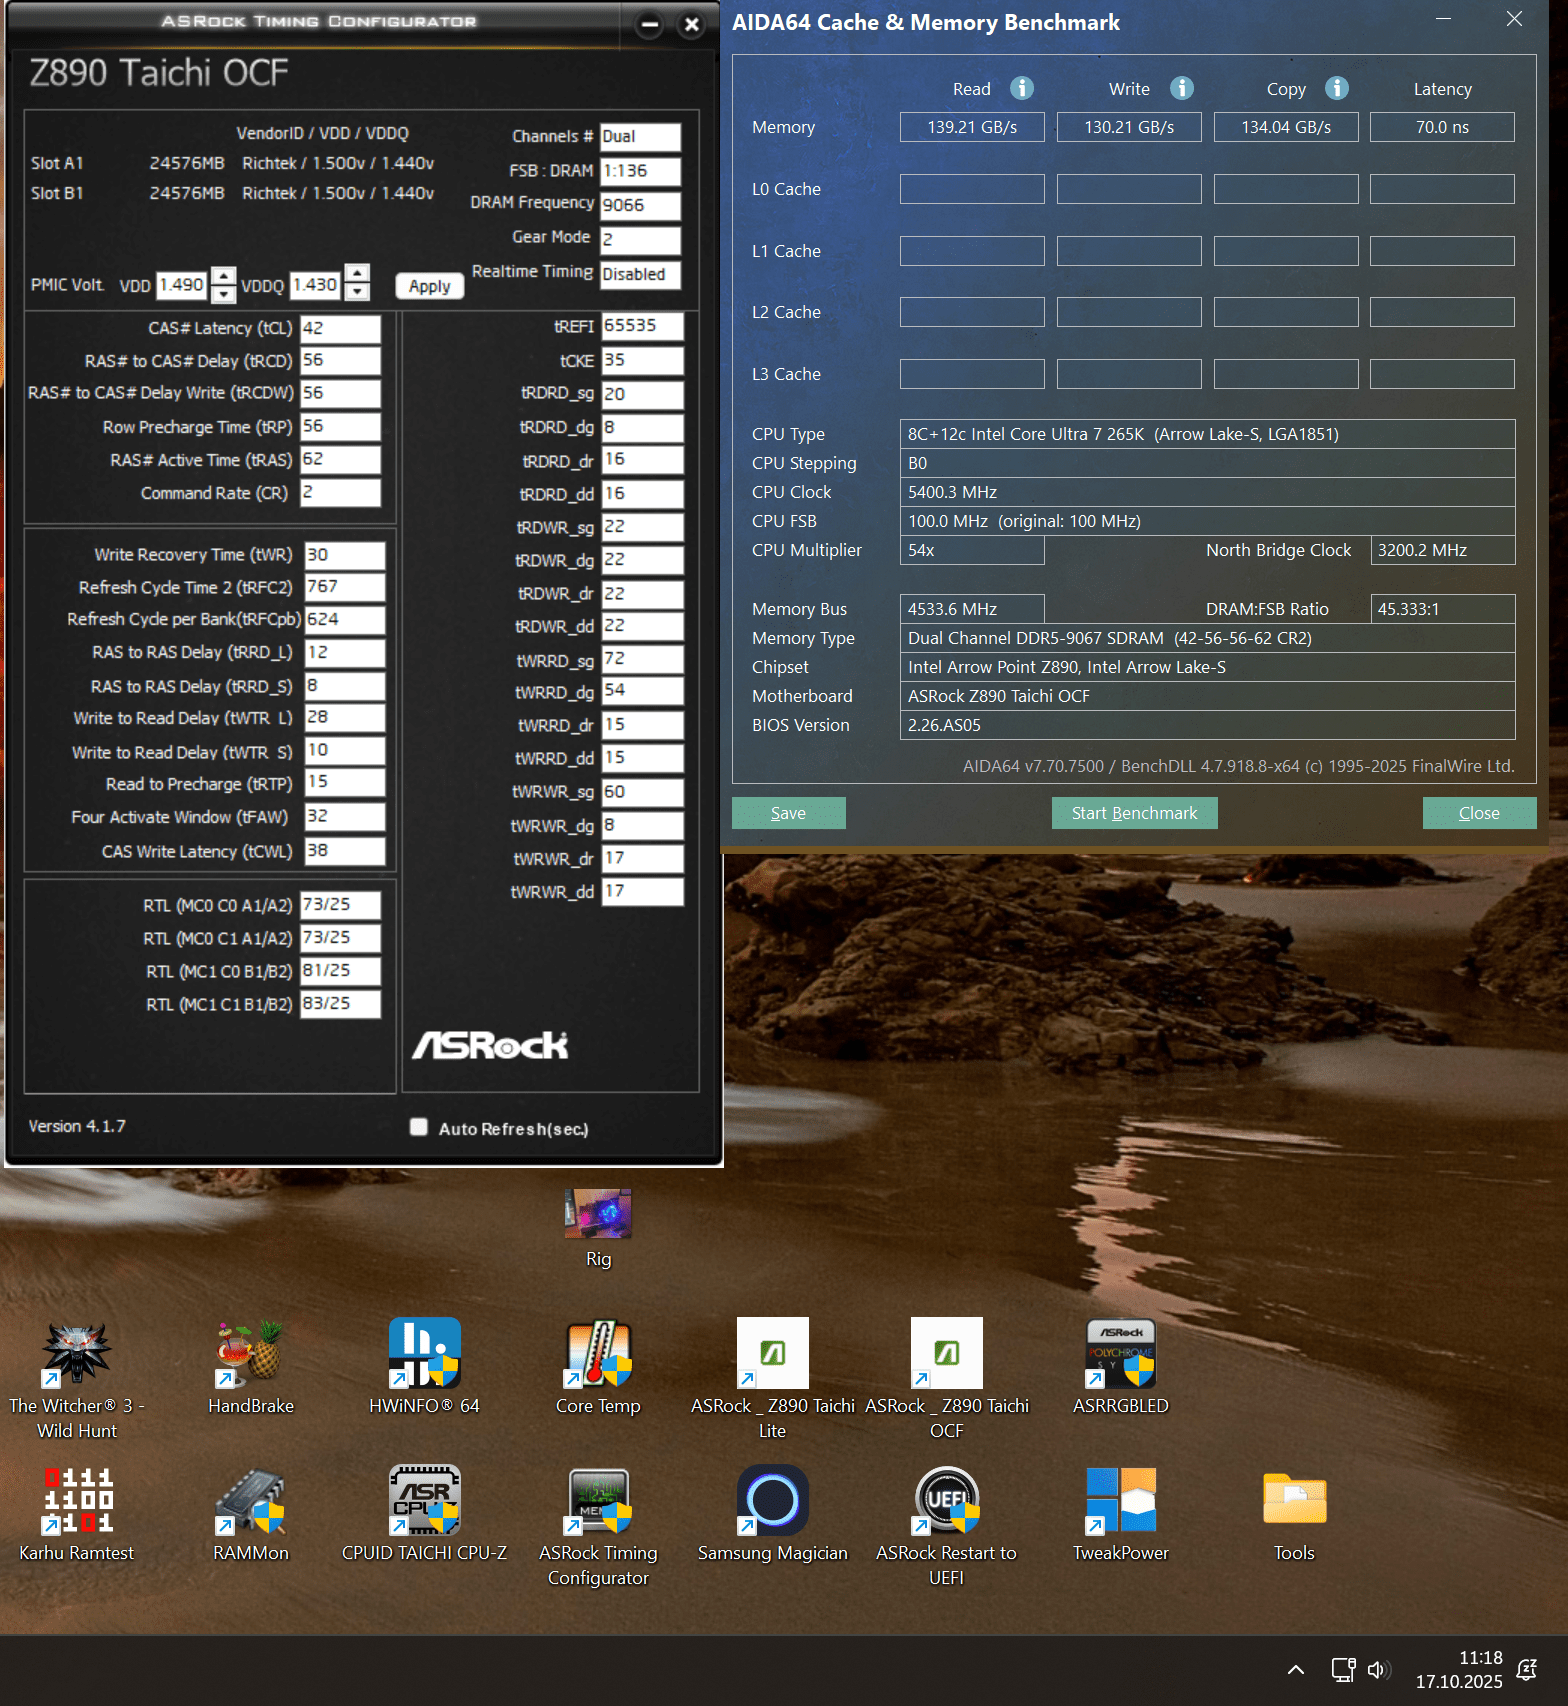This screenshot has width=1568, height=1706.
Task: Click the VDDQ voltage field 1.430
Action: (315, 285)
